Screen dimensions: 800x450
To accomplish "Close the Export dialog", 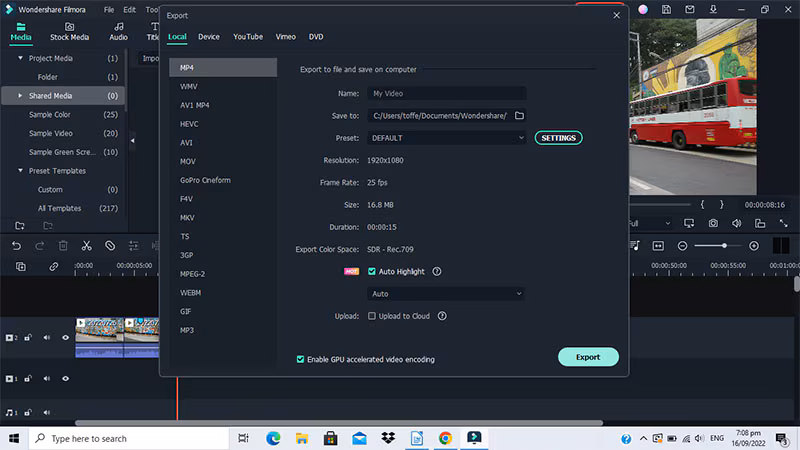I will pyautogui.click(x=616, y=15).
